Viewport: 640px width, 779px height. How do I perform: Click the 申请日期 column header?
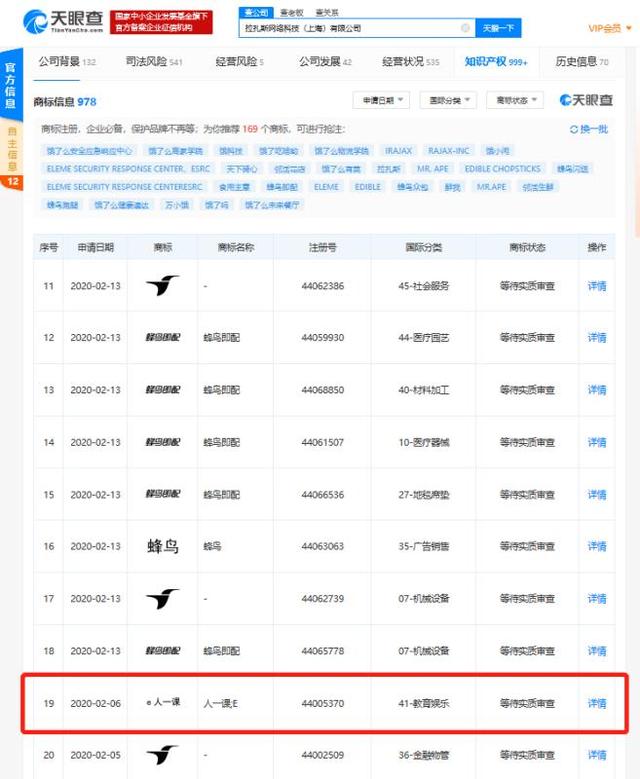click(95, 247)
